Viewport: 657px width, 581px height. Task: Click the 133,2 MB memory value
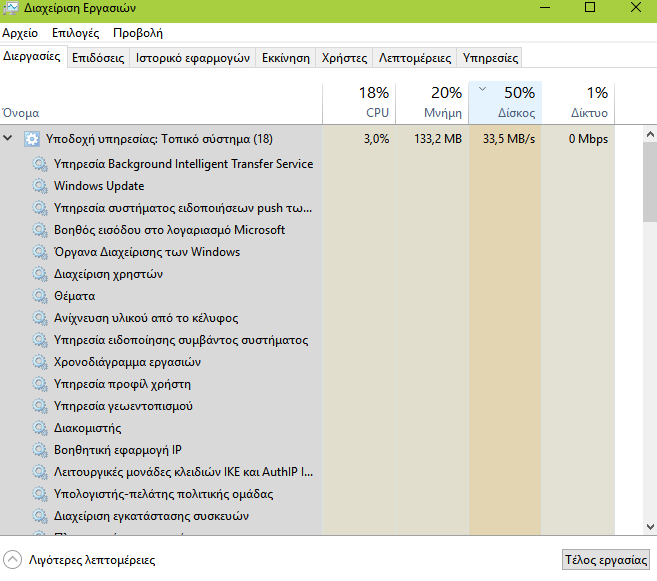click(x=438, y=139)
